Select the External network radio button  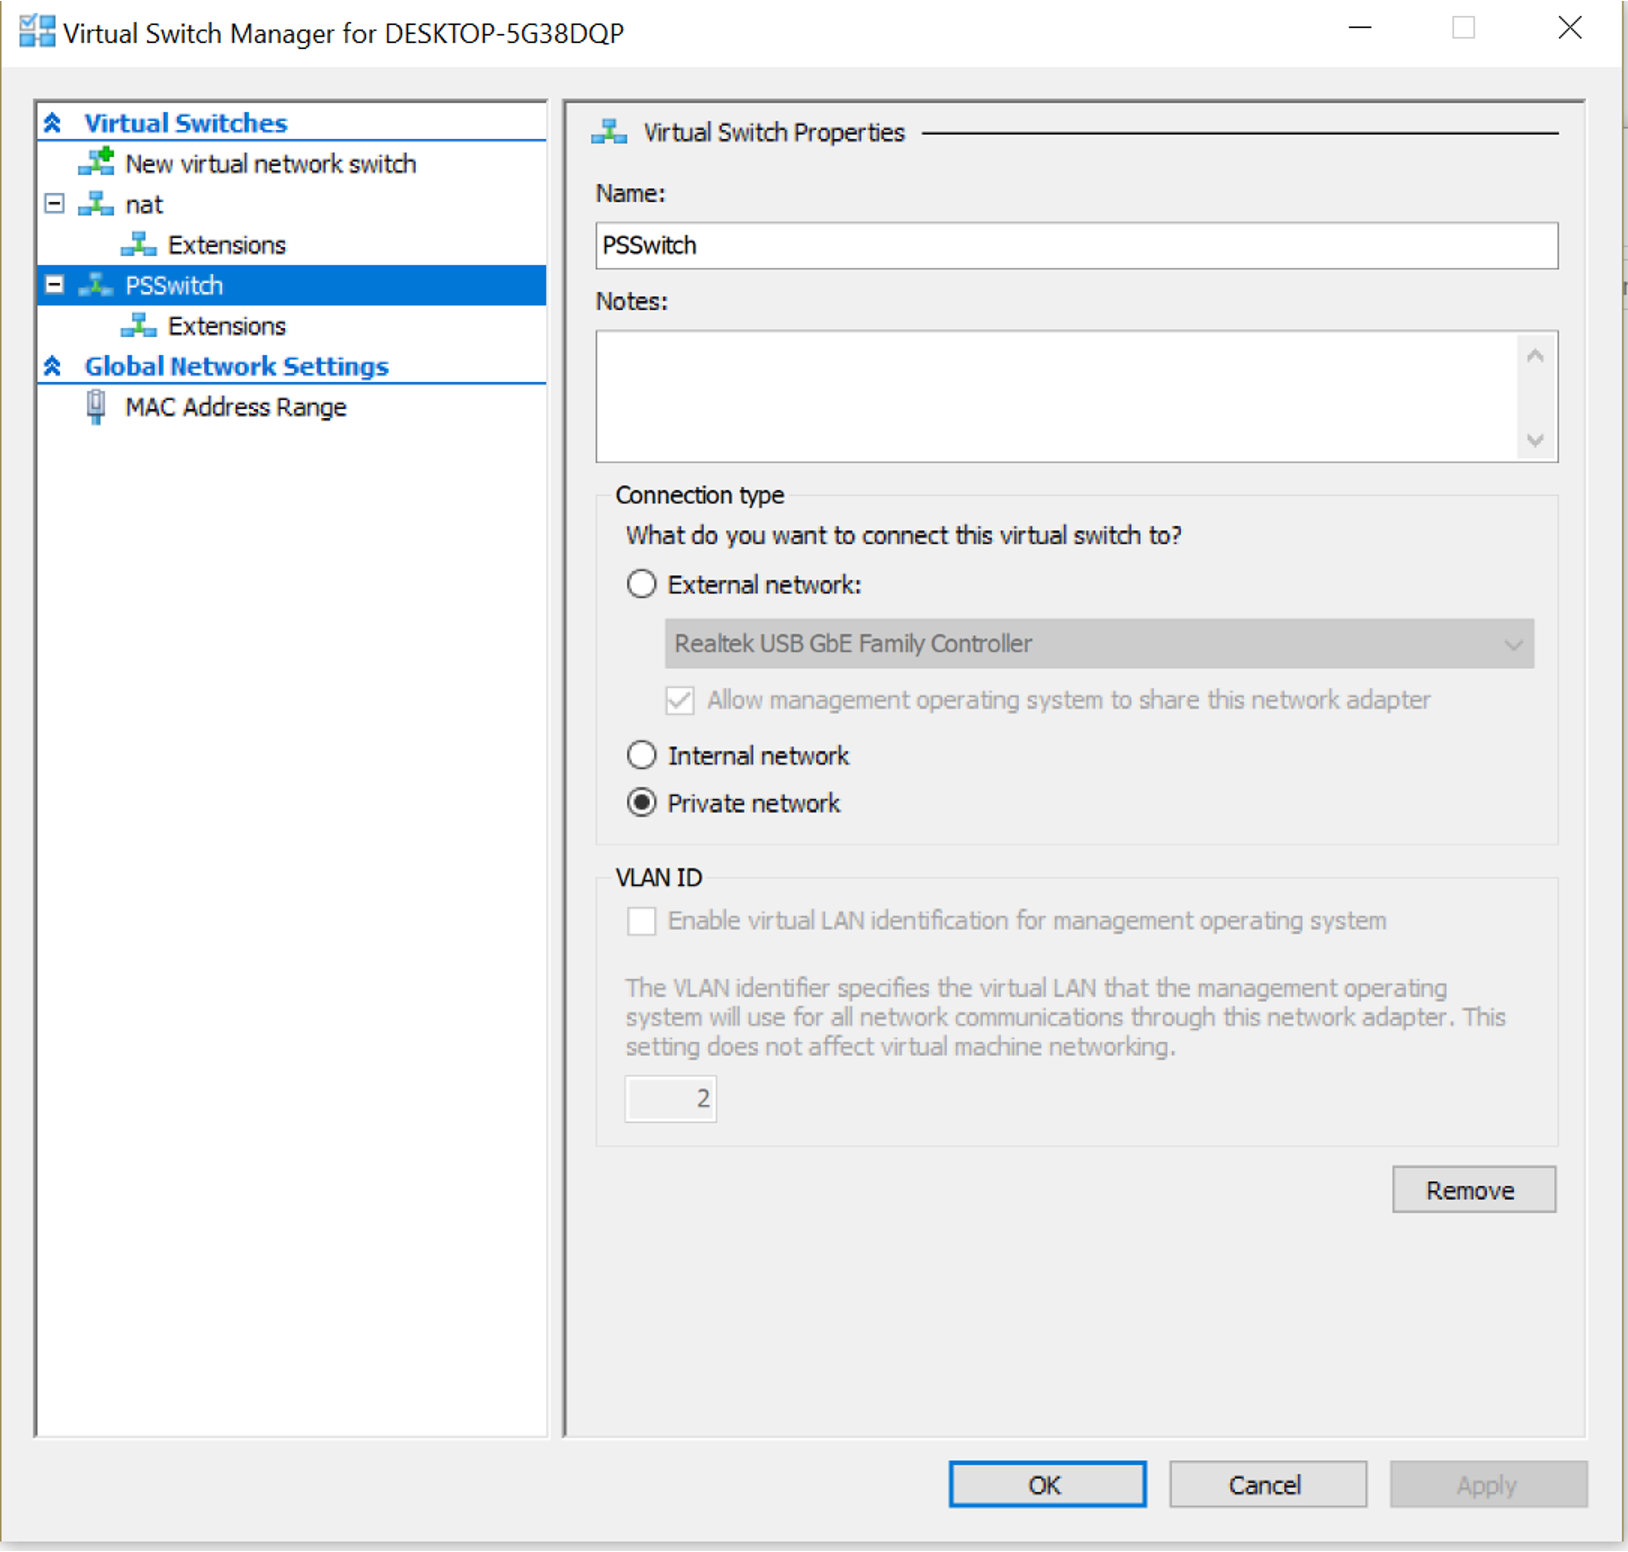click(641, 584)
